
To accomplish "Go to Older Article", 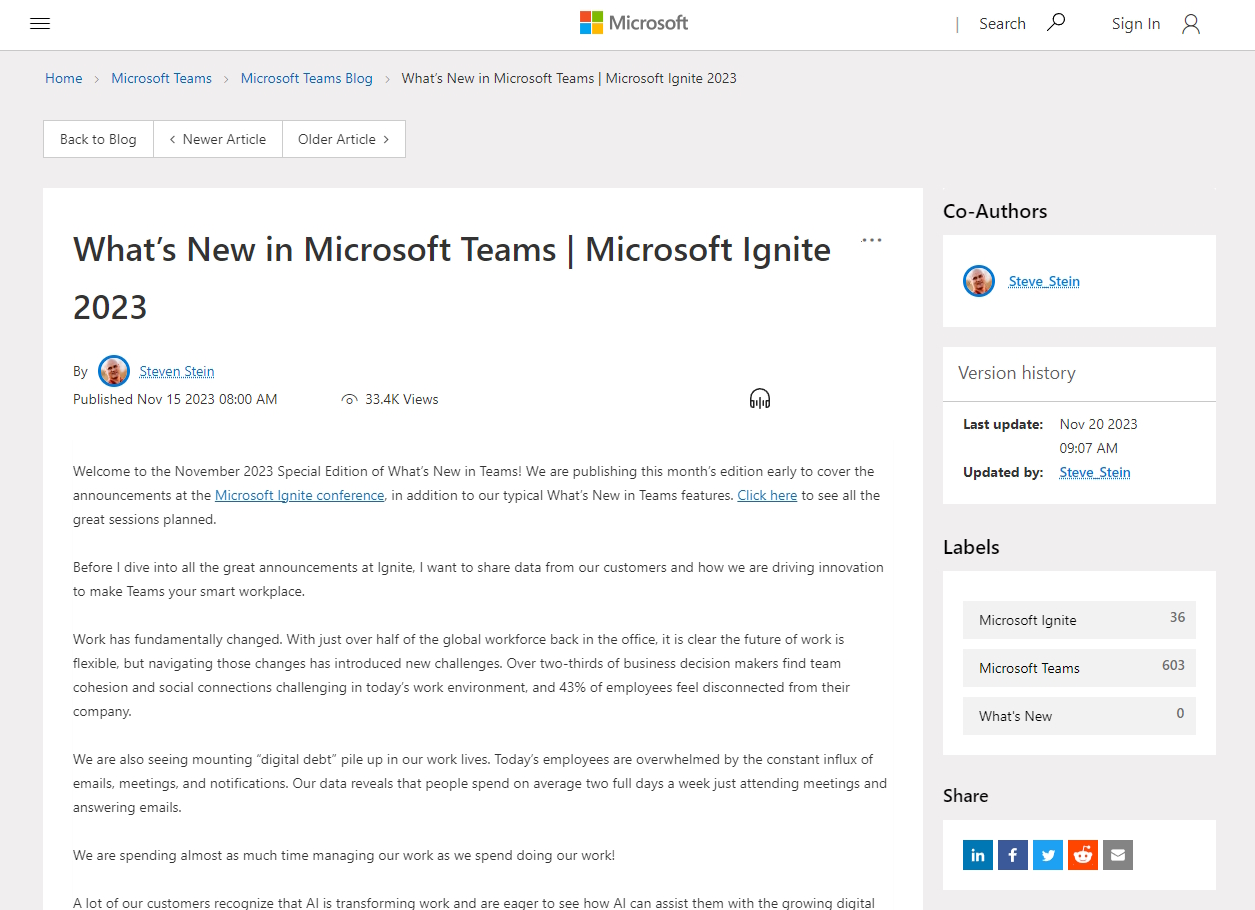I will 343,139.
